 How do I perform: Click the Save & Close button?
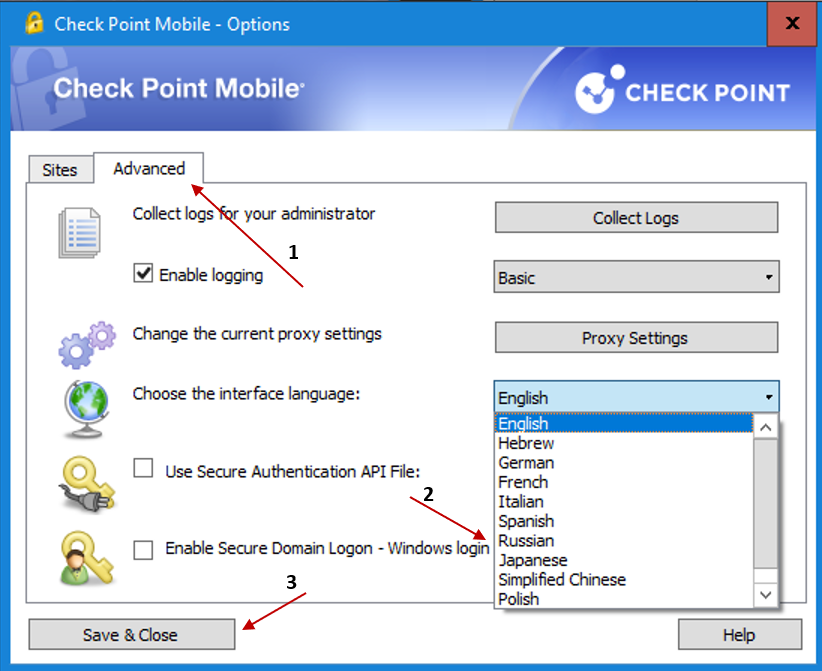(x=131, y=634)
